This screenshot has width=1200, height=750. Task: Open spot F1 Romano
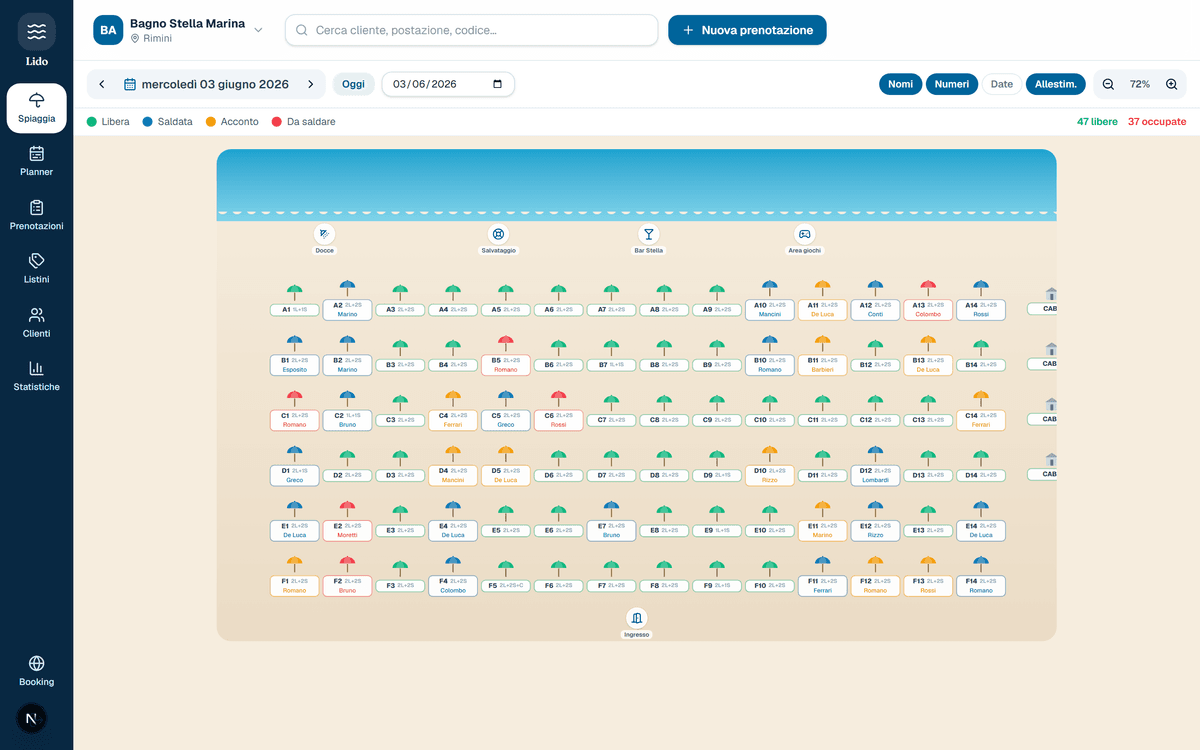pos(294,586)
